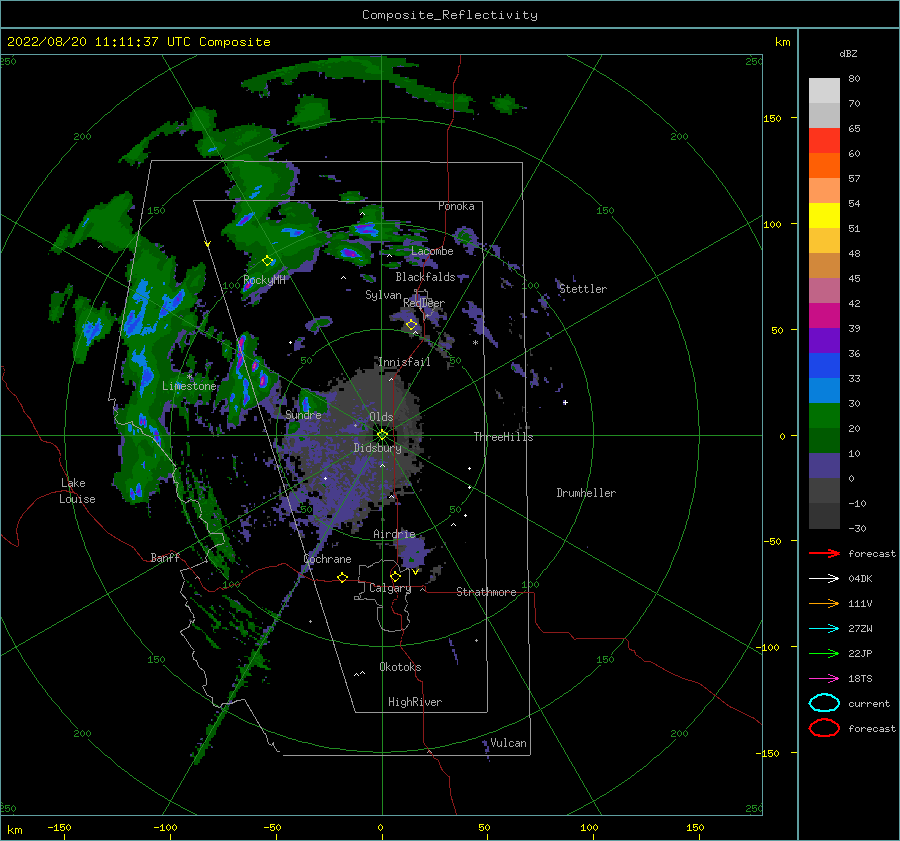Click the Limestone label
Image resolution: width=900 pixels, height=841 pixels.
(189, 386)
